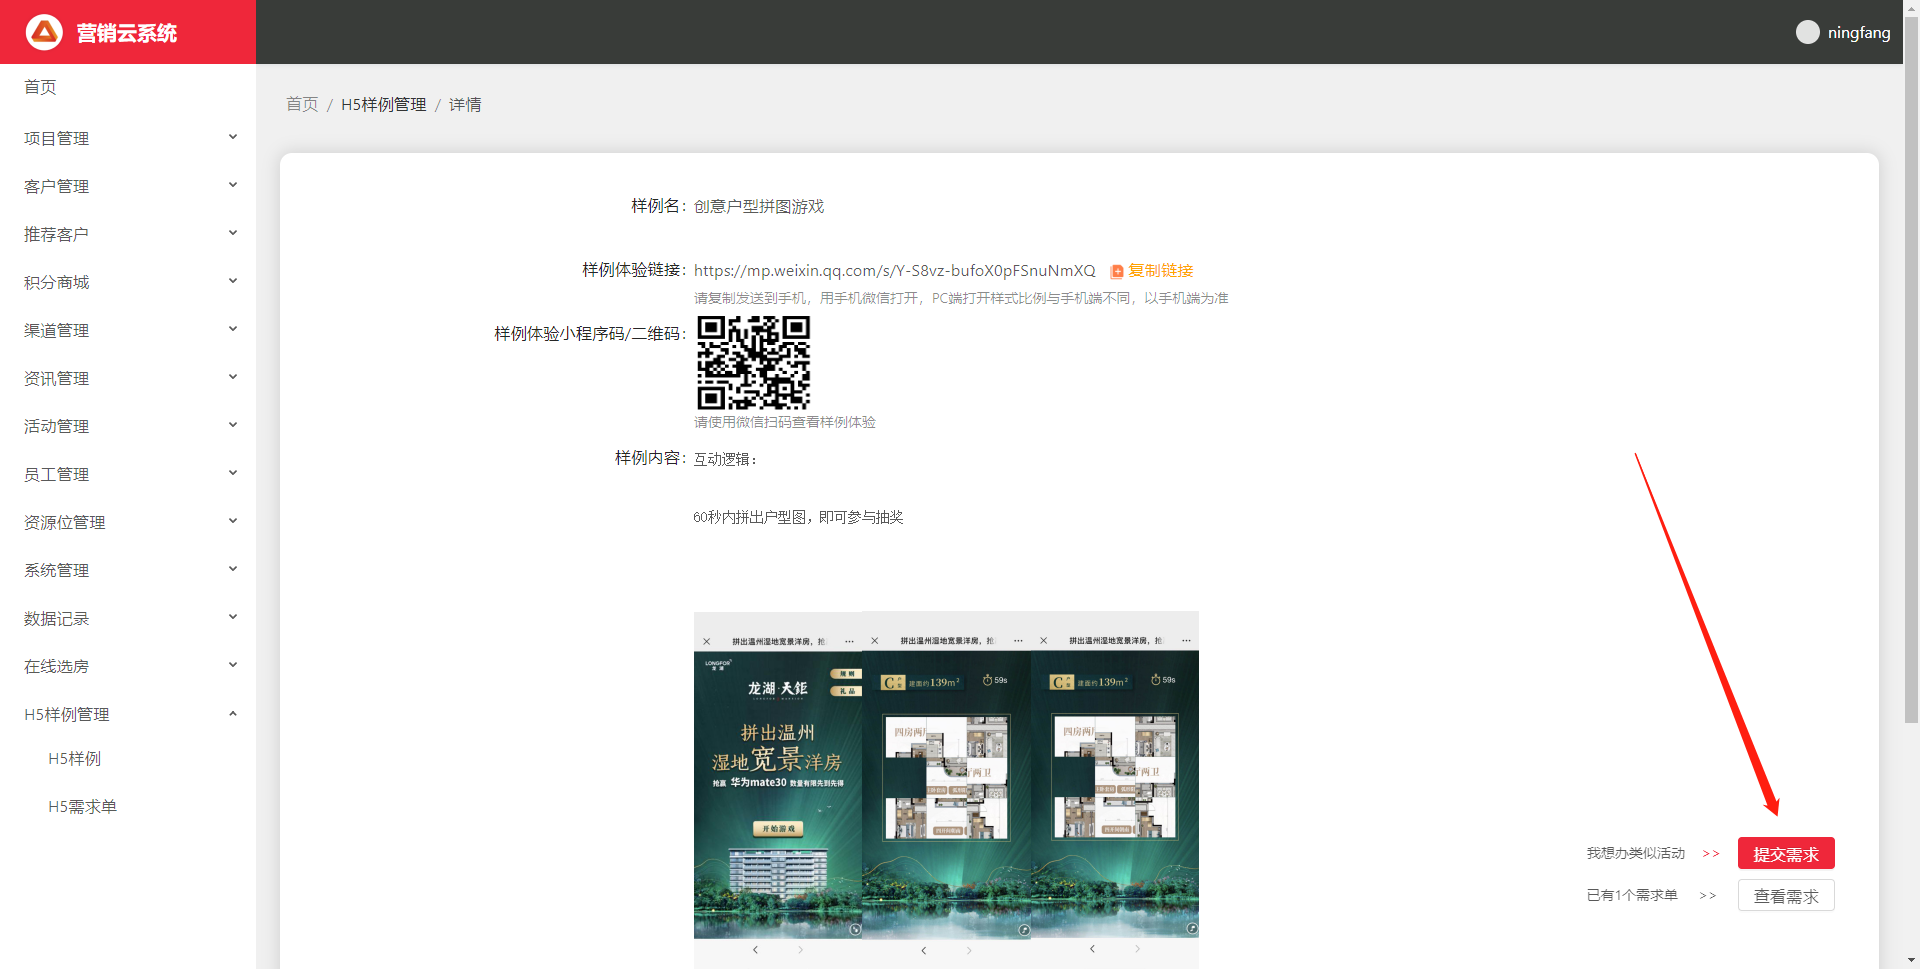The image size is (1920, 969).
Task: Click the chevron next to 在线选房
Action: [233, 665]
